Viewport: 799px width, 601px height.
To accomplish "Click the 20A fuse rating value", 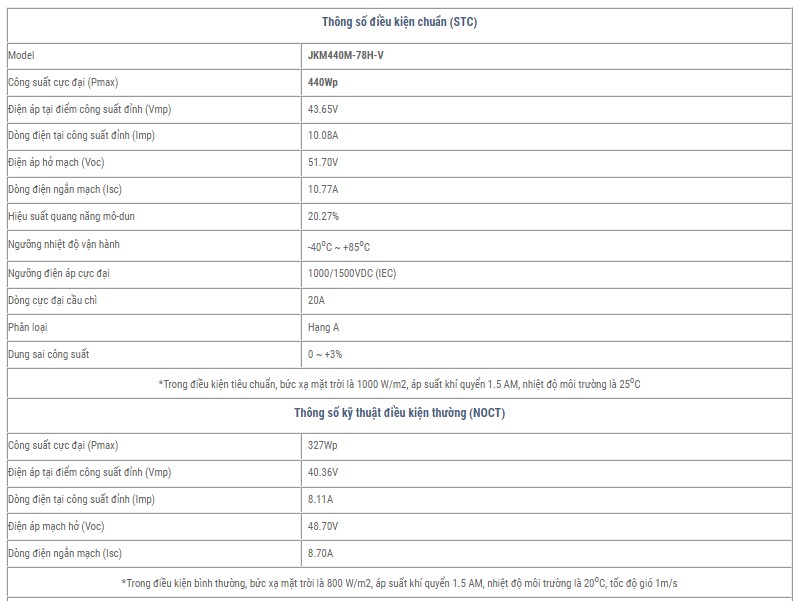I will click(x=316, y=300).
